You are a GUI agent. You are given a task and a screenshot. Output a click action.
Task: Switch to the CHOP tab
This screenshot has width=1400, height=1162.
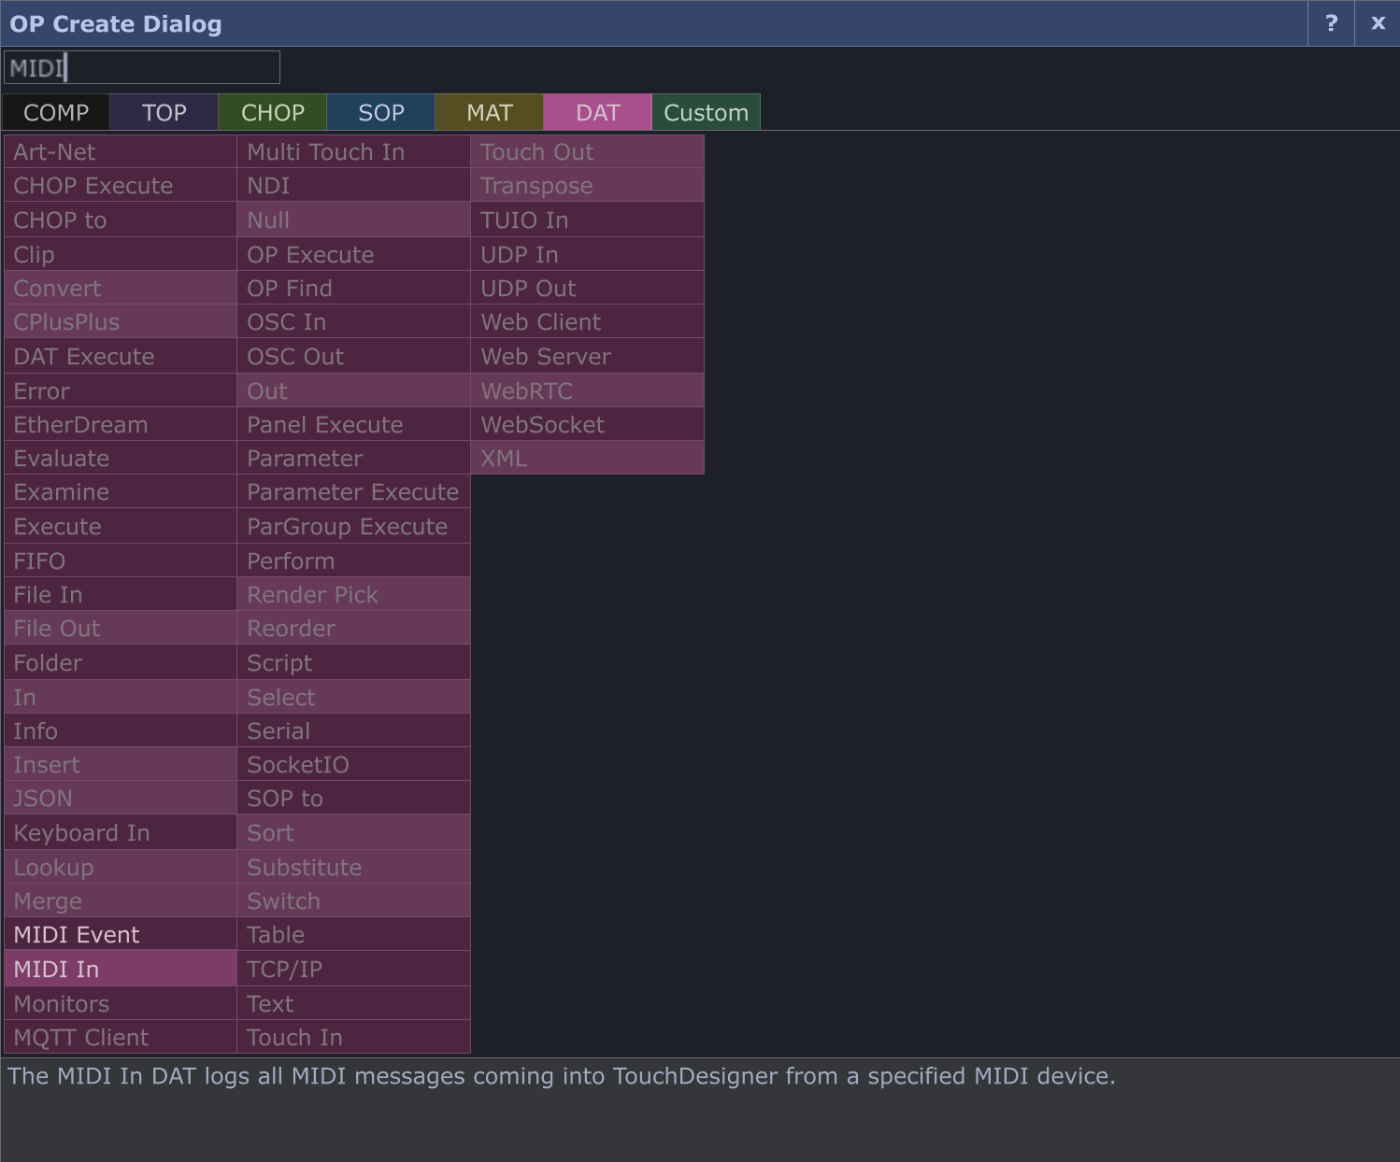click(x=272, y=112)
